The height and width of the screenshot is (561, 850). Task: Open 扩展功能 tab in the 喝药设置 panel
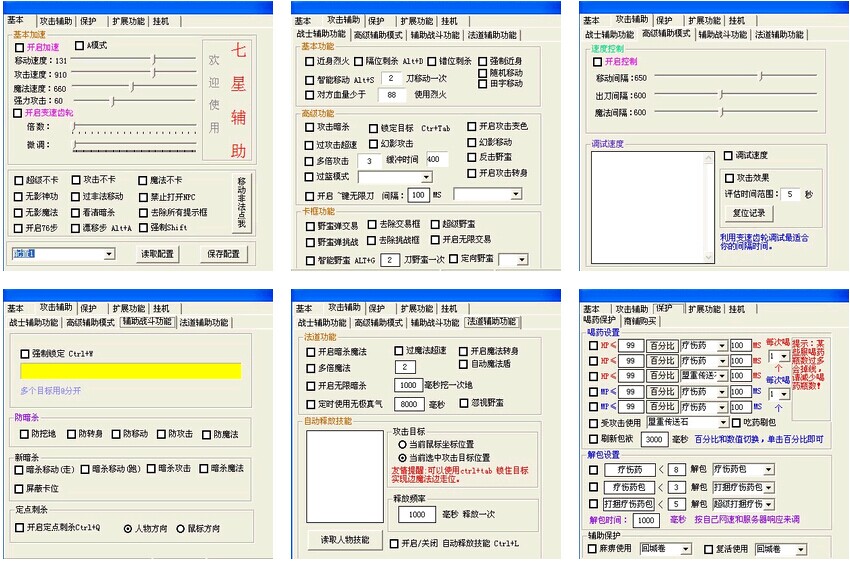704,309
